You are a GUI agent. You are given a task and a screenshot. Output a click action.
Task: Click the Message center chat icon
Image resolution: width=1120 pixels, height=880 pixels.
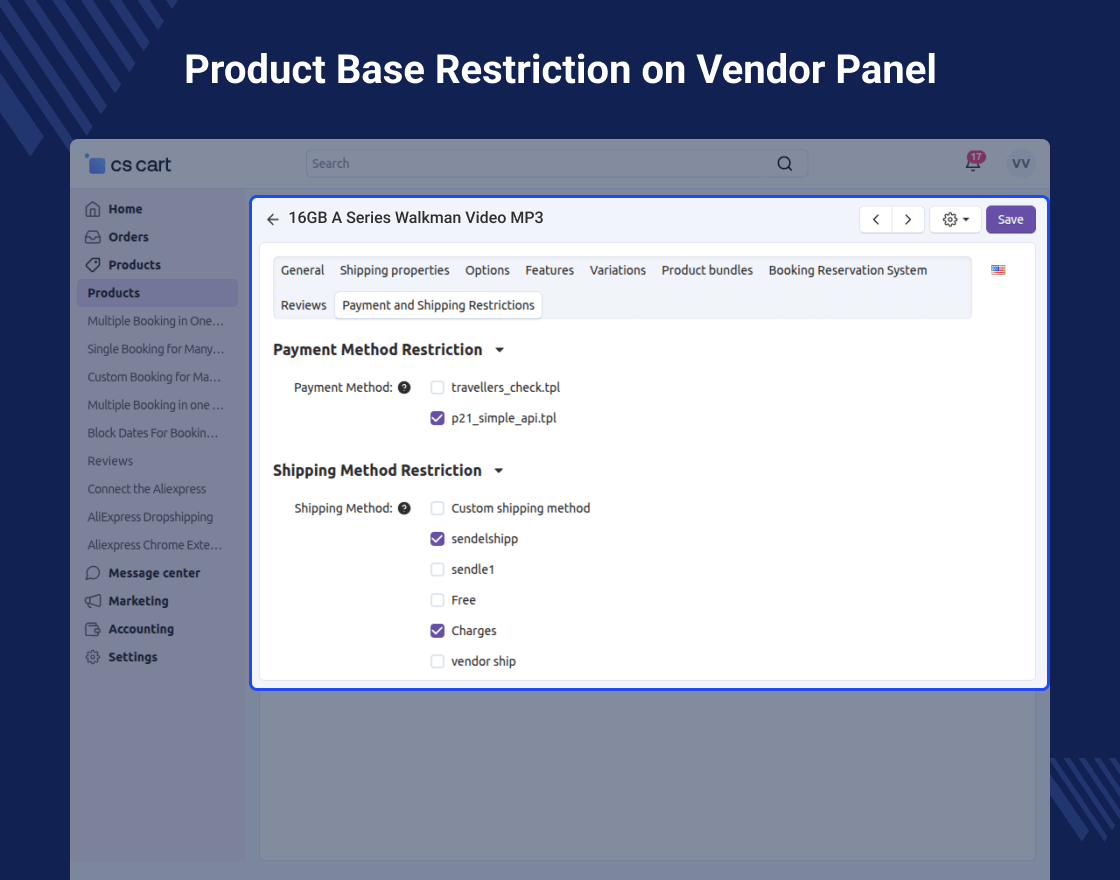tap(93, 573)
